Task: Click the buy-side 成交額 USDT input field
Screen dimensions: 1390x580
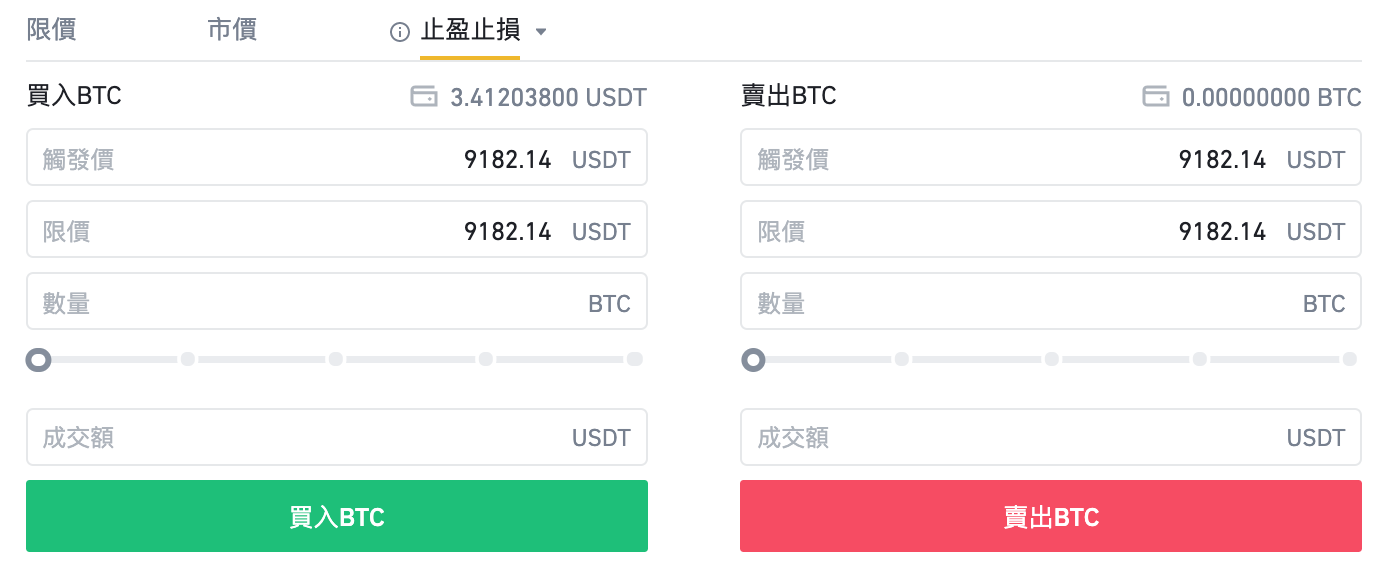Action: 300,437
